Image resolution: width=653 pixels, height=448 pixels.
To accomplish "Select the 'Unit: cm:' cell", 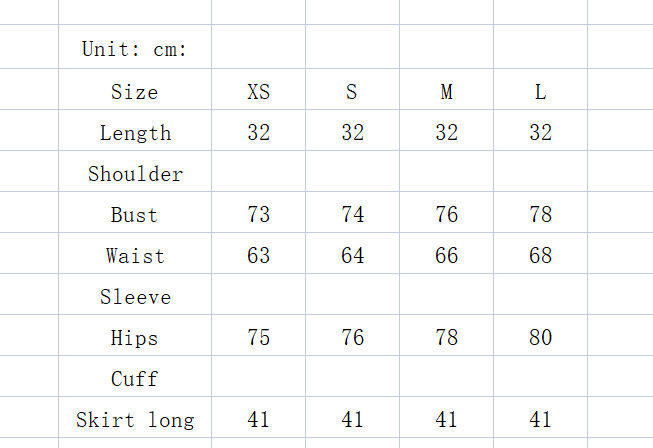I will tap(135, 49).
